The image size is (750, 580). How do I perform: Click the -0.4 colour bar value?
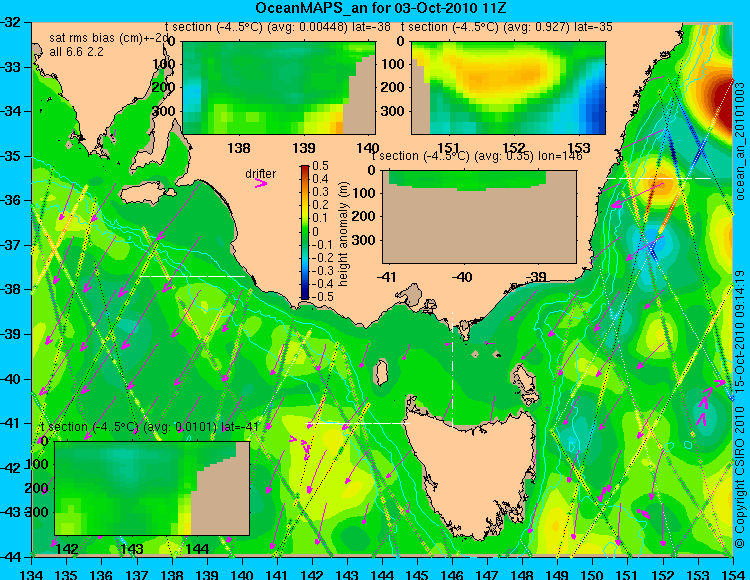pos(322,284)
